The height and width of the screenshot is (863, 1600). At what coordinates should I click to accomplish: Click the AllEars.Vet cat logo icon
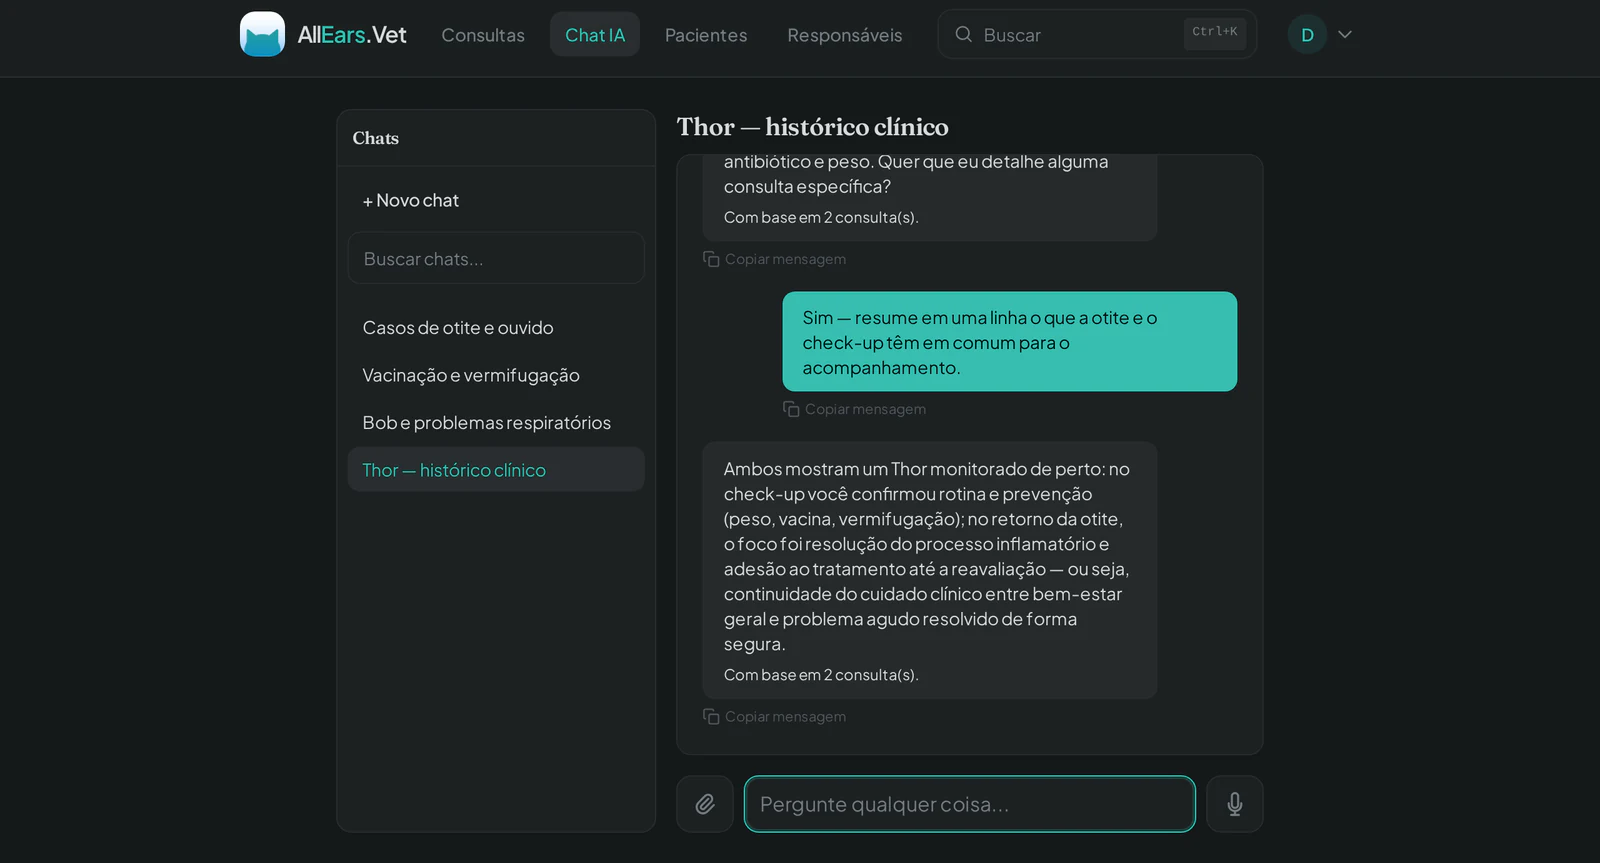point(262,34)
